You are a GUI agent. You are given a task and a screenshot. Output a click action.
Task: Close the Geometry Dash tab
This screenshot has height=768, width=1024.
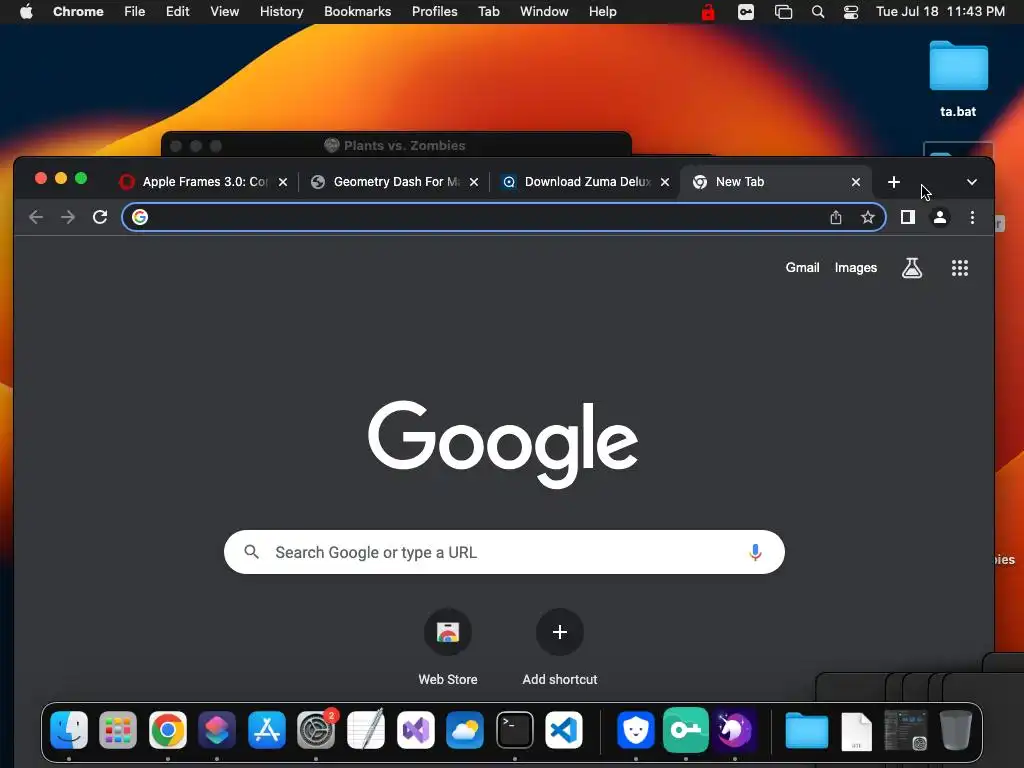pyautogui.click(x=474, y=182)
